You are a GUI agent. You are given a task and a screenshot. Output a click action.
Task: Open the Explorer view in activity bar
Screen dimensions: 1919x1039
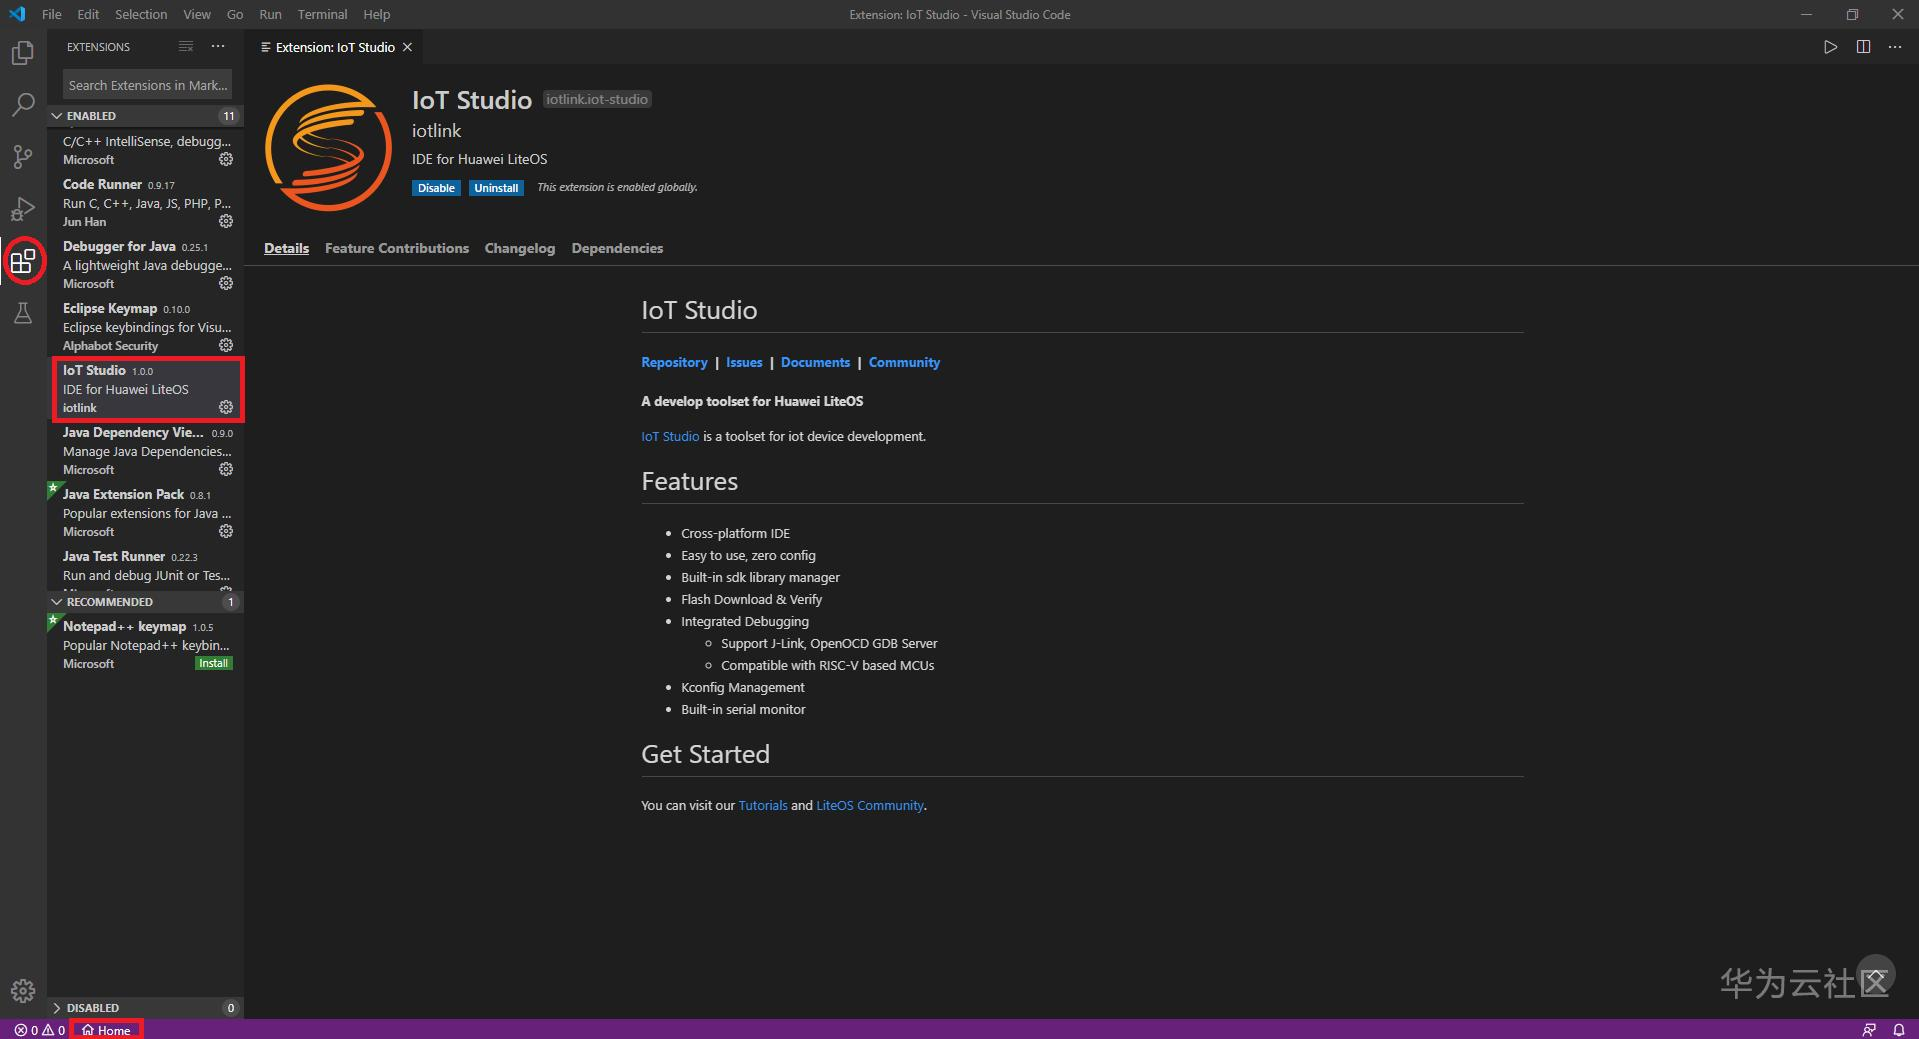(x=22, y=52)
